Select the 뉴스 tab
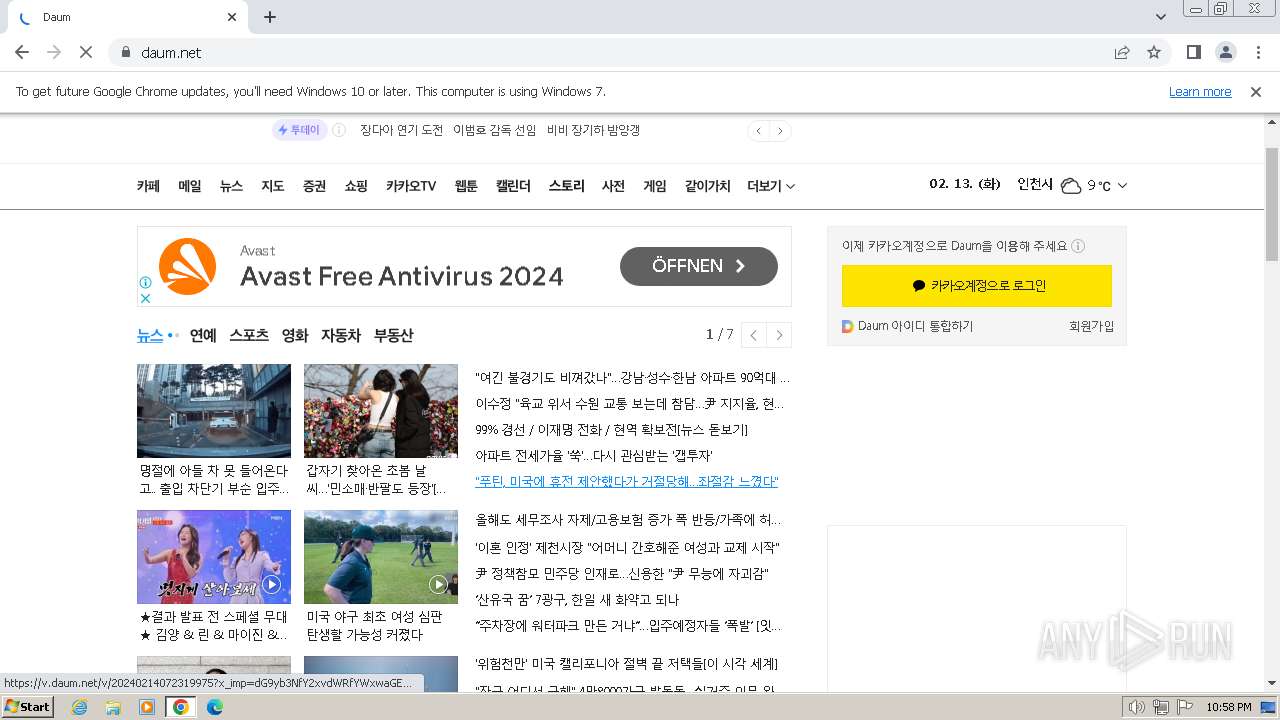 [150, 336]
